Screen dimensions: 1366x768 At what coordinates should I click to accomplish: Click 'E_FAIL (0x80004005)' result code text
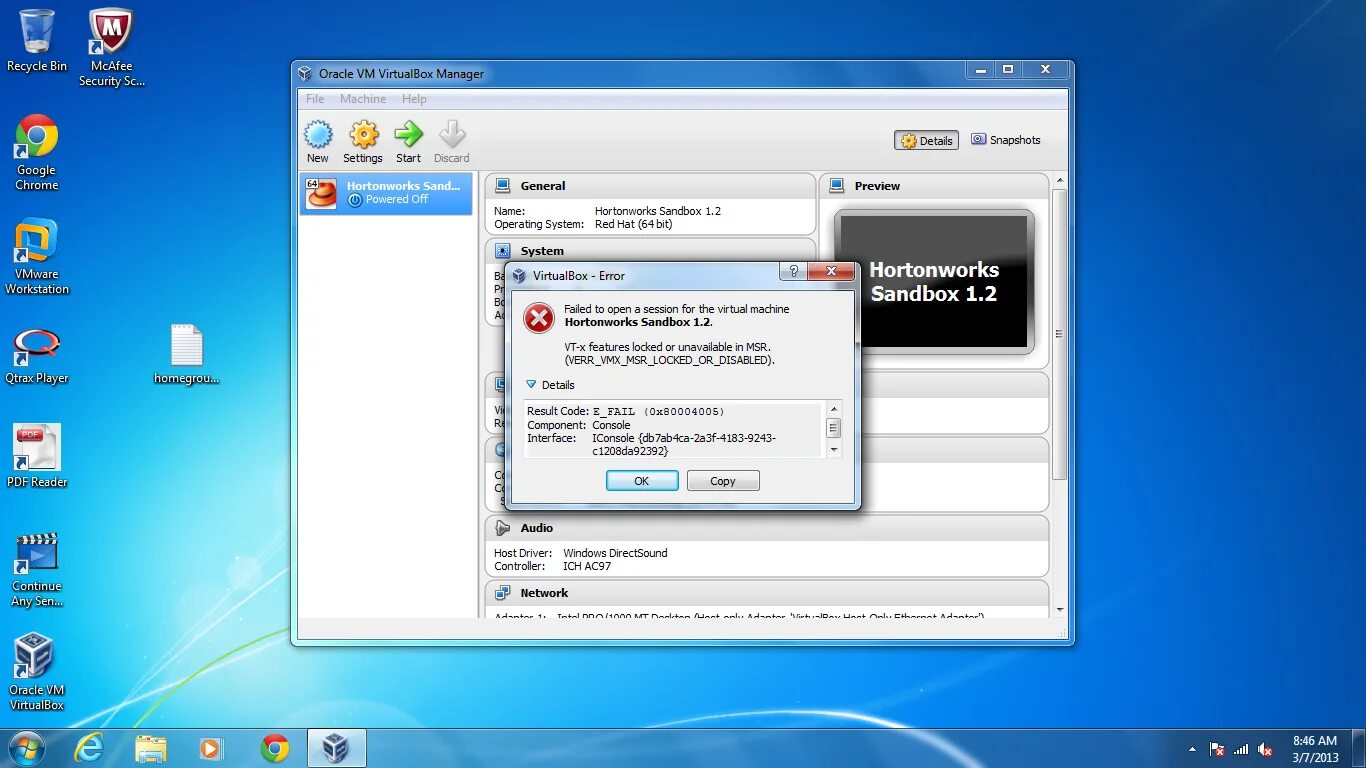tap(658, 411)
